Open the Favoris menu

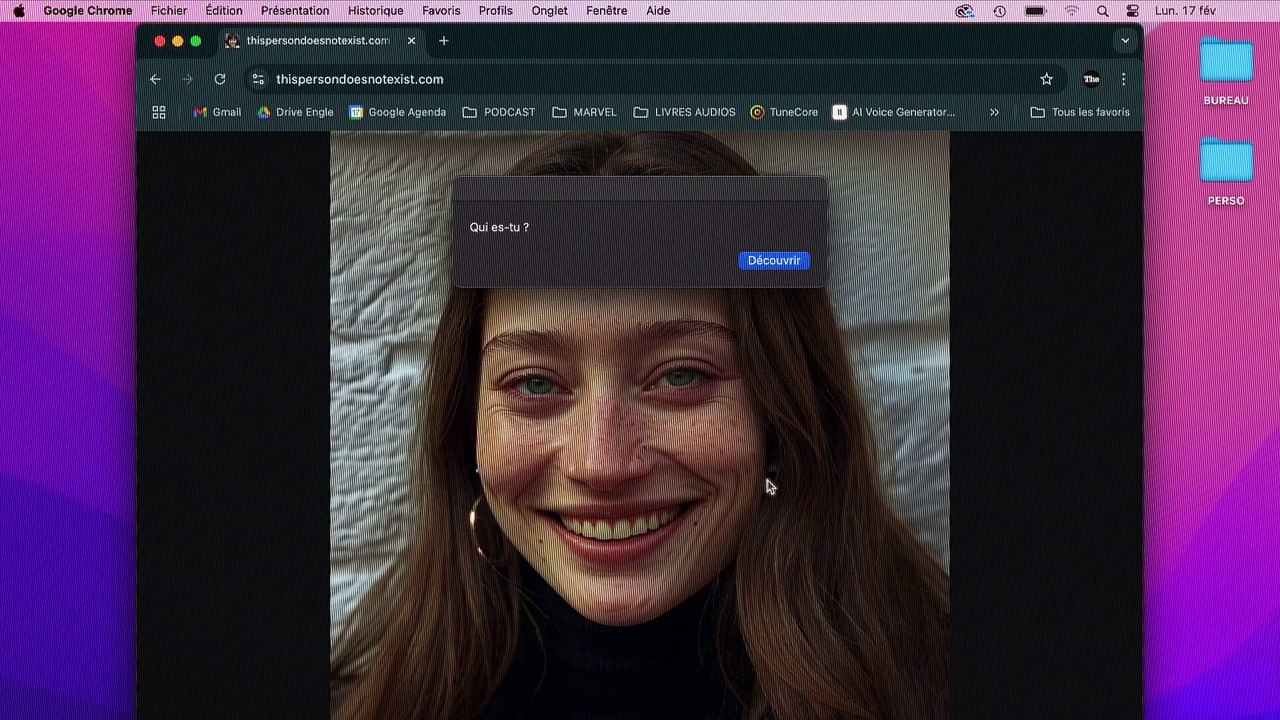tap(441, 11)
